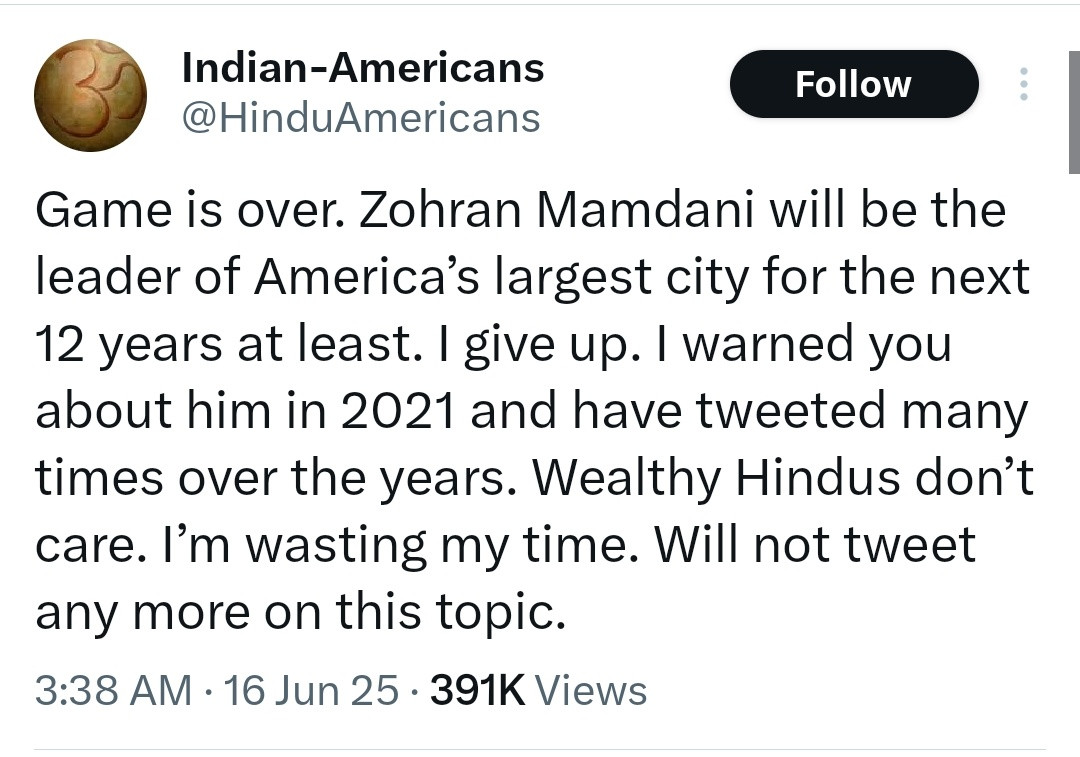Click the @HinduAmericans handle
1080x757 pixels.
click(x=361, y=118)
